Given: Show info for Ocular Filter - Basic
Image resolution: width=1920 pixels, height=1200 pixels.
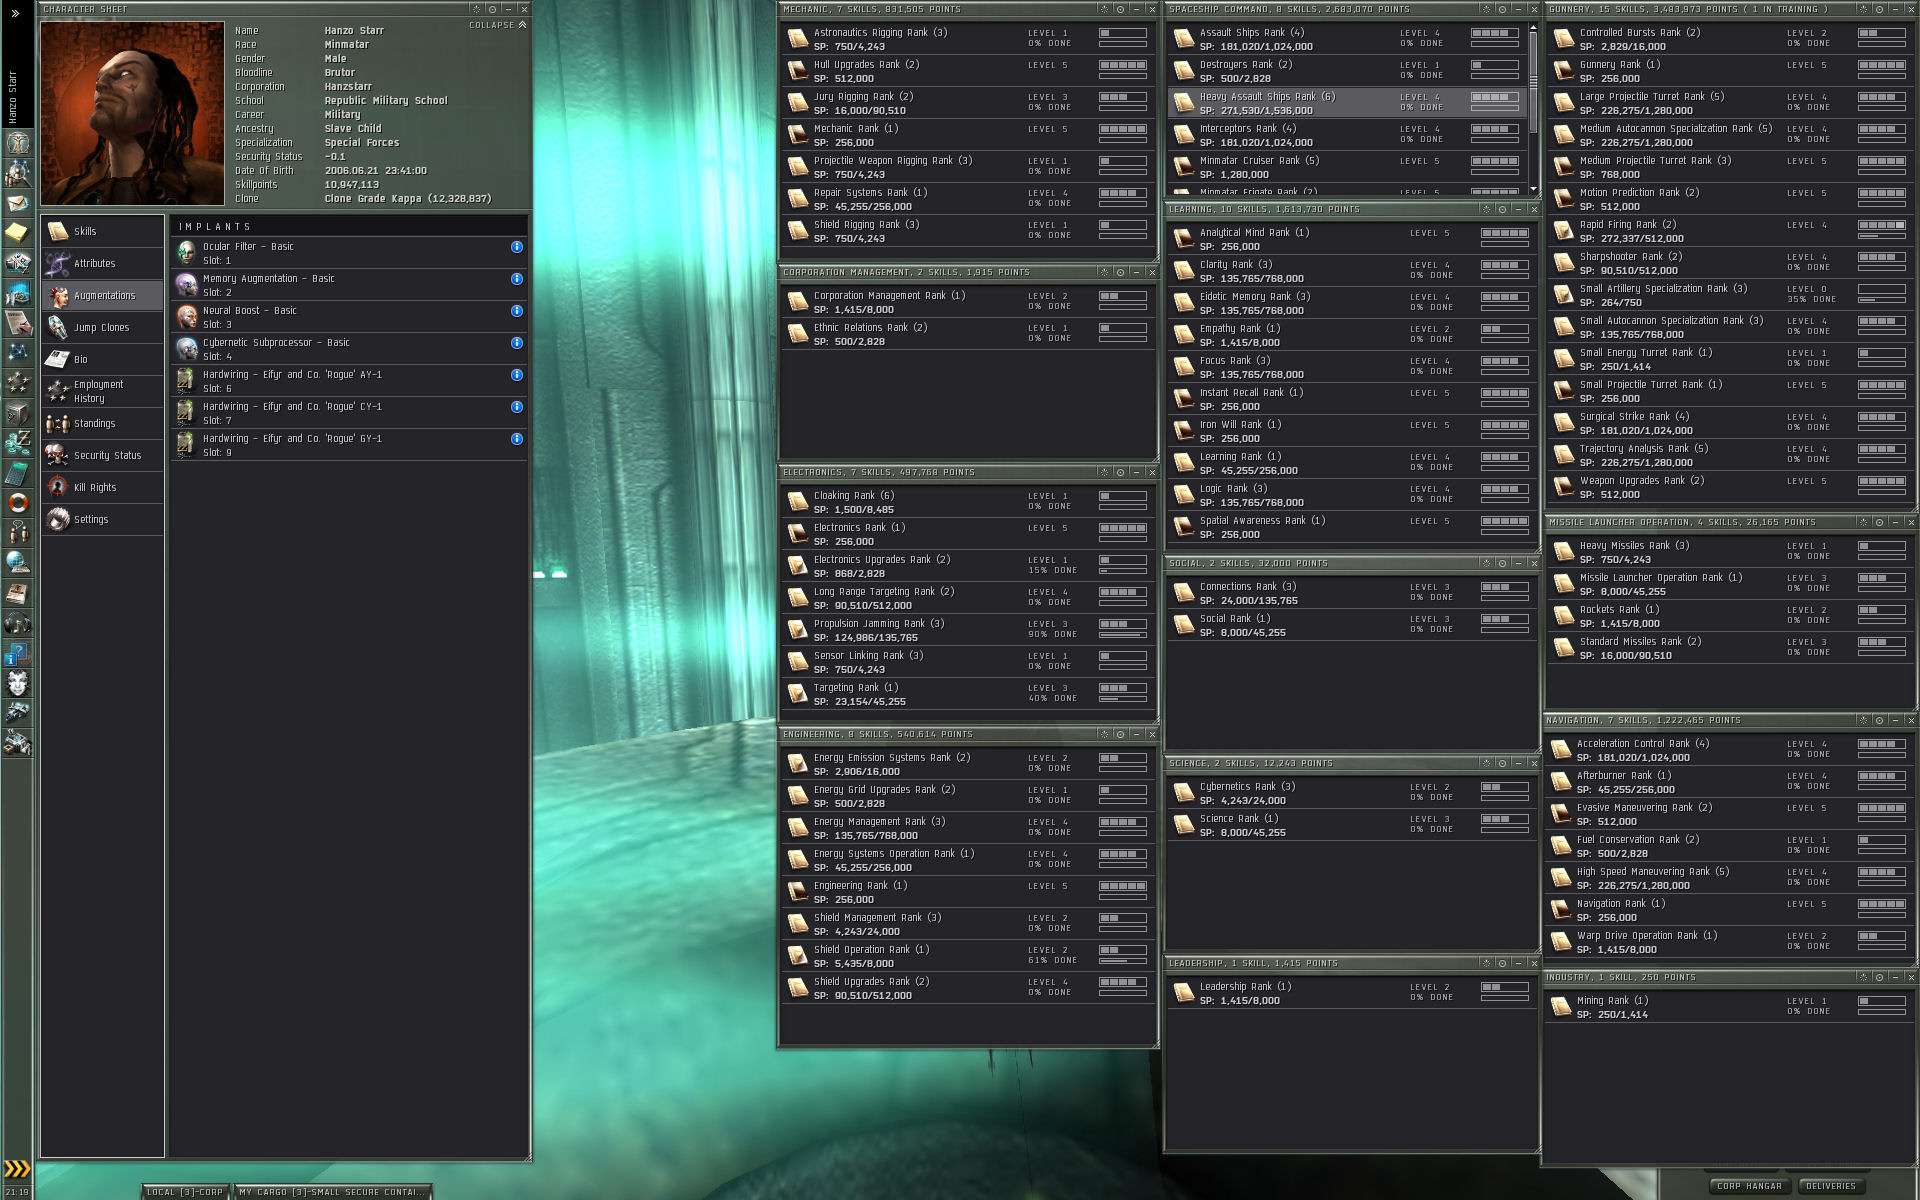Looking at the screenshot, I should [517, 247].
